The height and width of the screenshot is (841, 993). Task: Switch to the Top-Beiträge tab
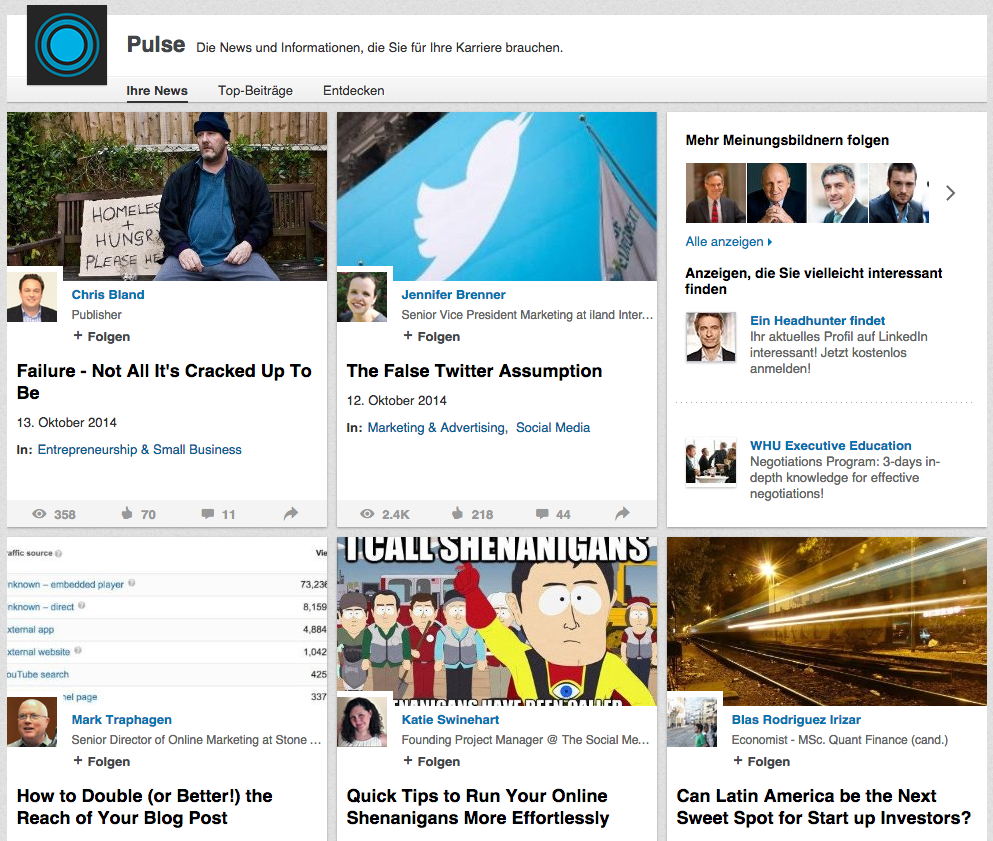[255, 91]
